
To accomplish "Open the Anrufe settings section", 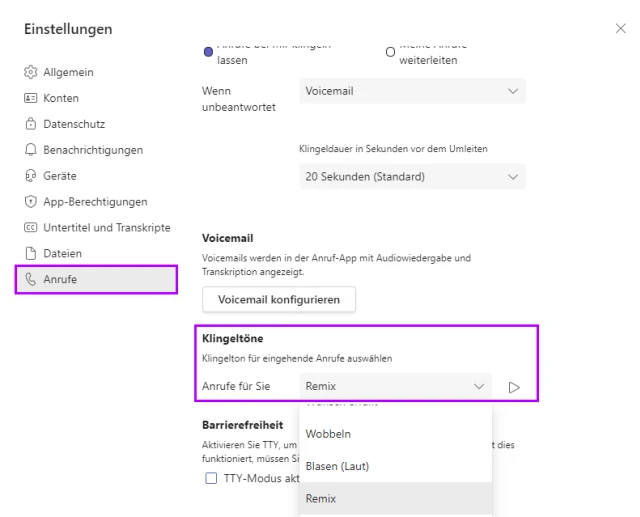I will (97, 279).
